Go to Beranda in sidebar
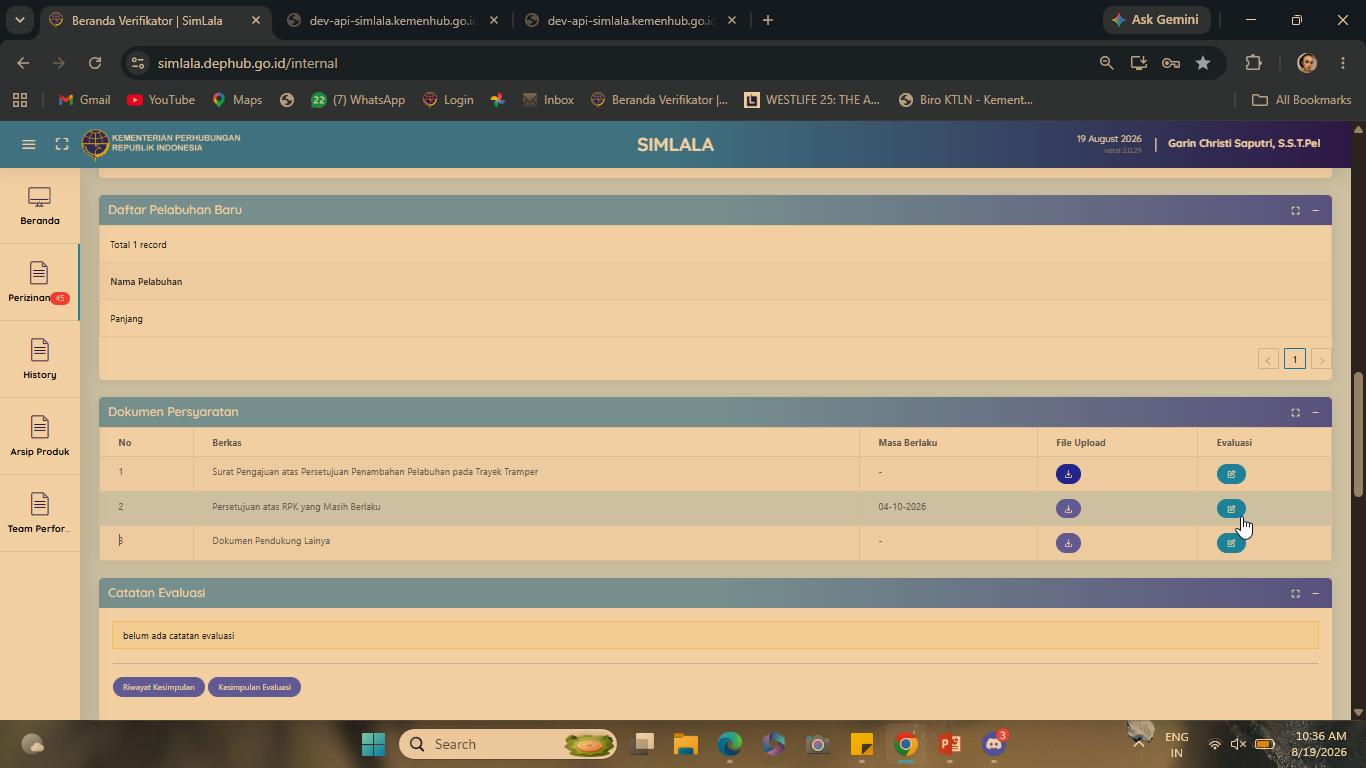Viewport: 1366px width, 768px height. point(40,206)
